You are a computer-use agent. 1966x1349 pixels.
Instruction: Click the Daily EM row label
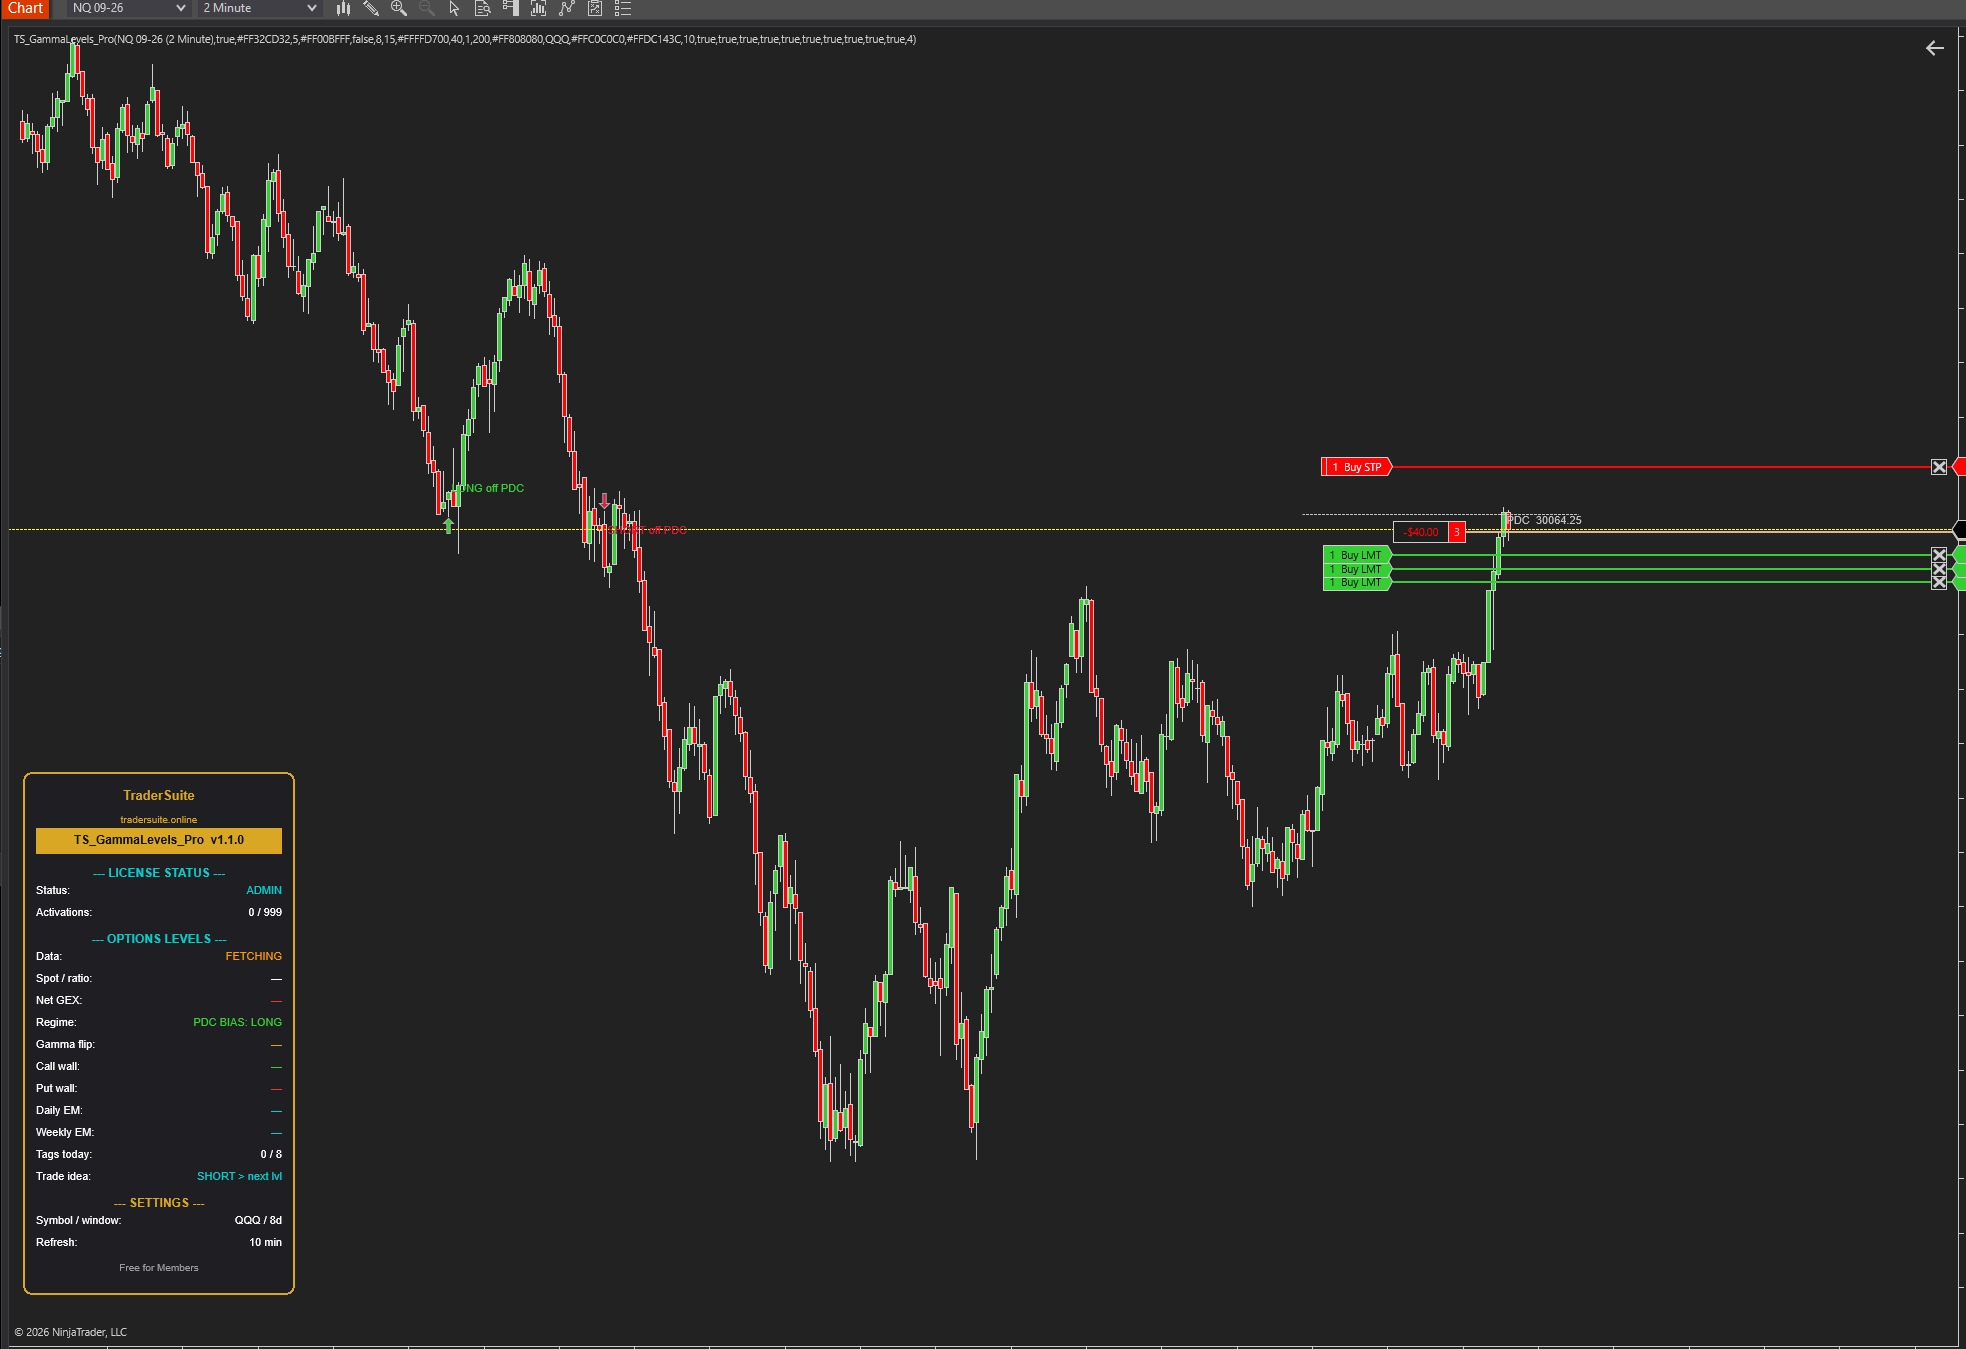(59, 1110)
